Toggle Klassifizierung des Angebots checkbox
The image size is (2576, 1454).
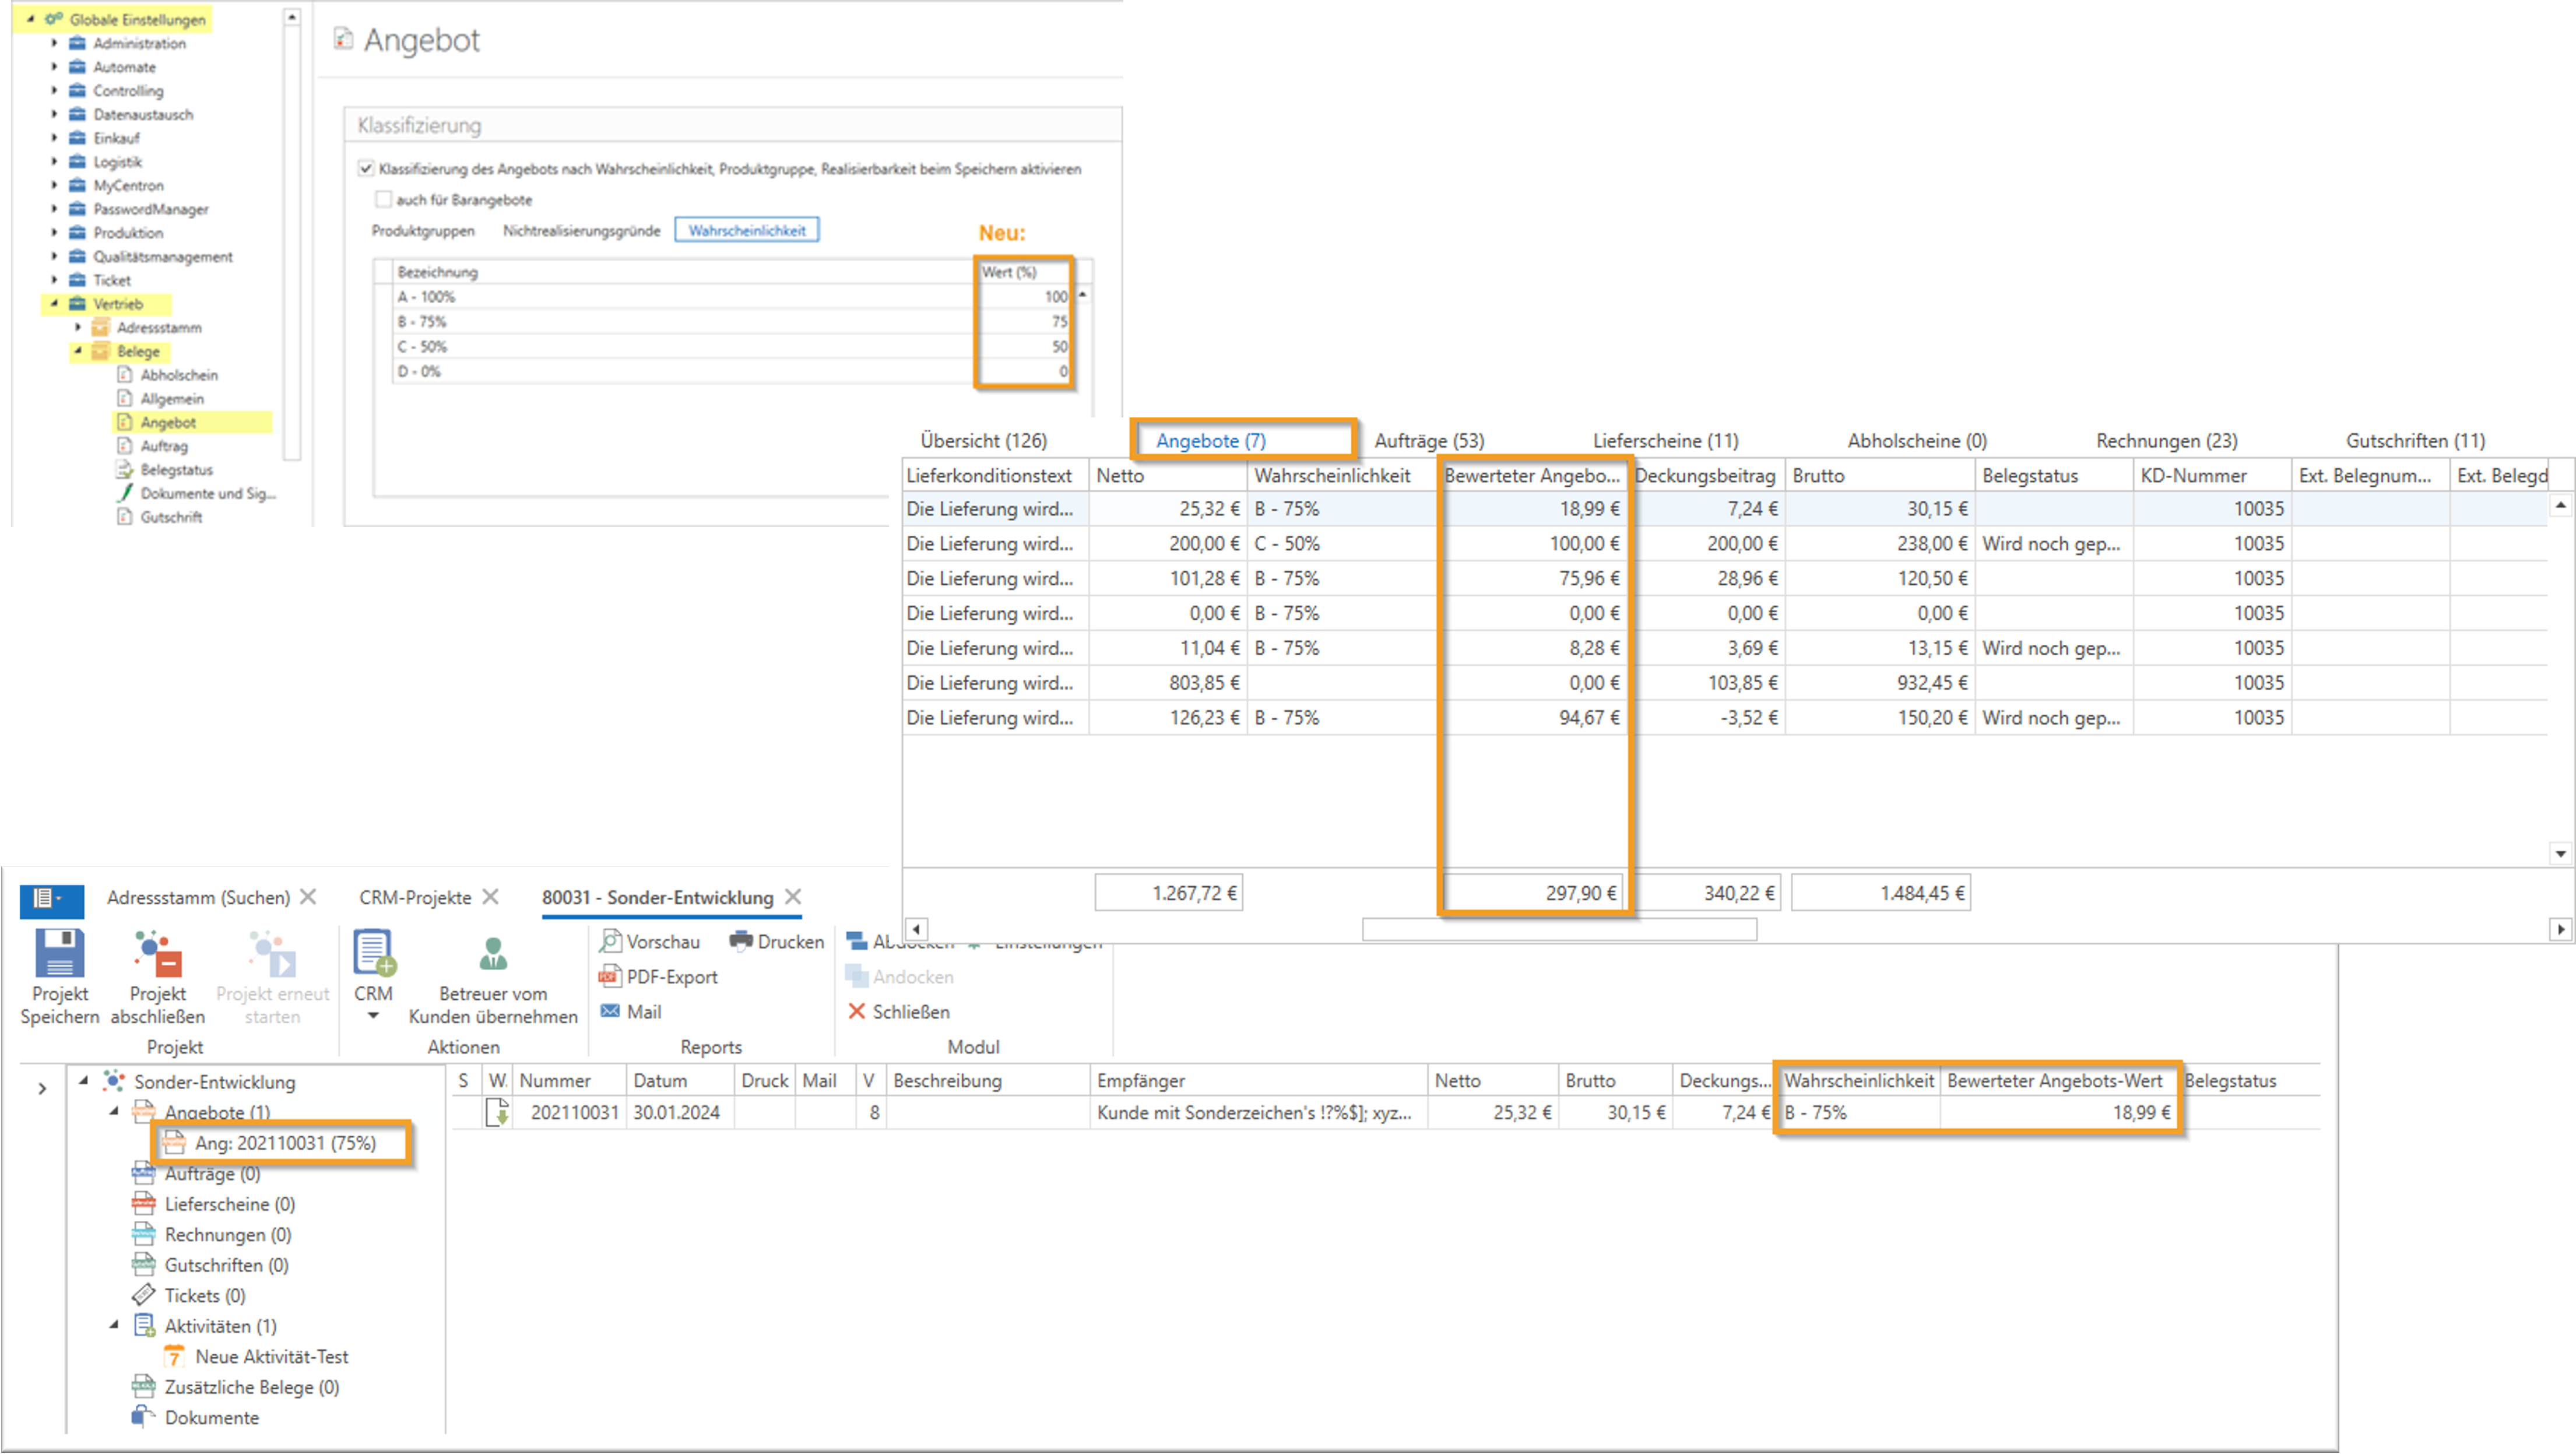pos(366,168)
